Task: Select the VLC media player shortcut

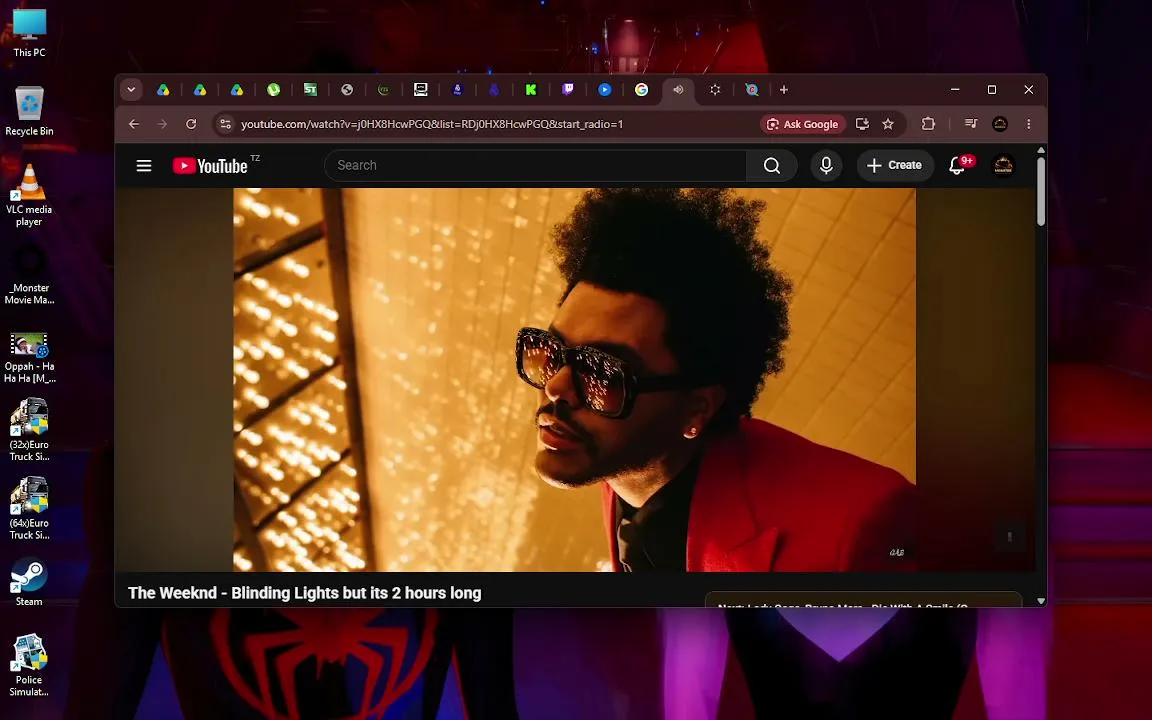Action: (x=29, y=195)
